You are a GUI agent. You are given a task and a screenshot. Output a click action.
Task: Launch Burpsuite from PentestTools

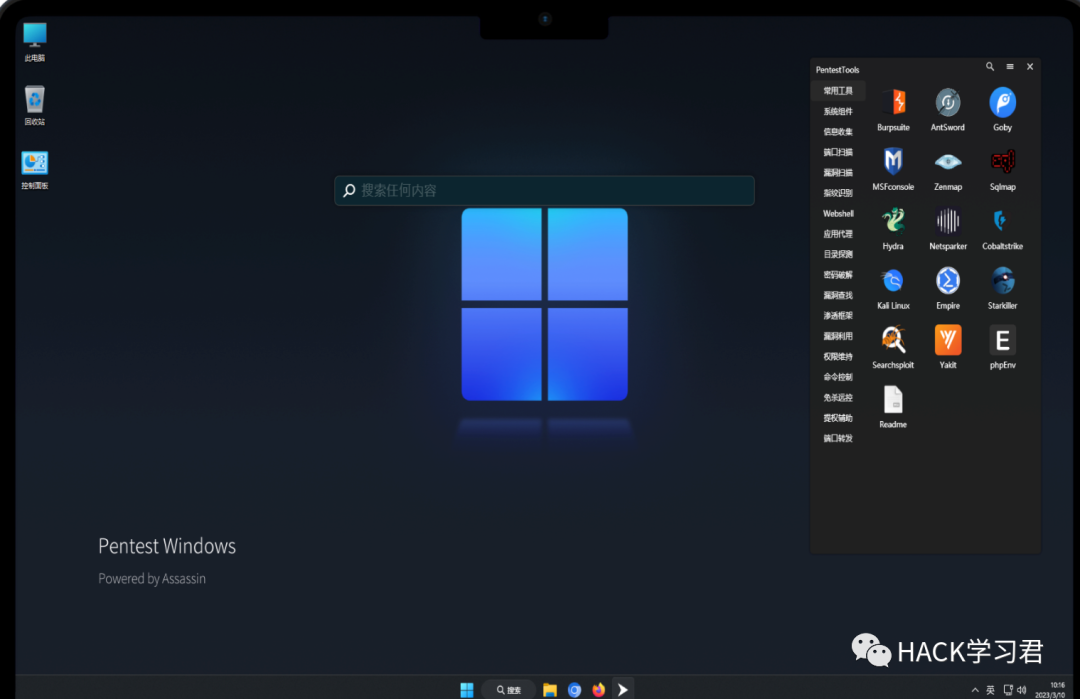coord(893,110)
